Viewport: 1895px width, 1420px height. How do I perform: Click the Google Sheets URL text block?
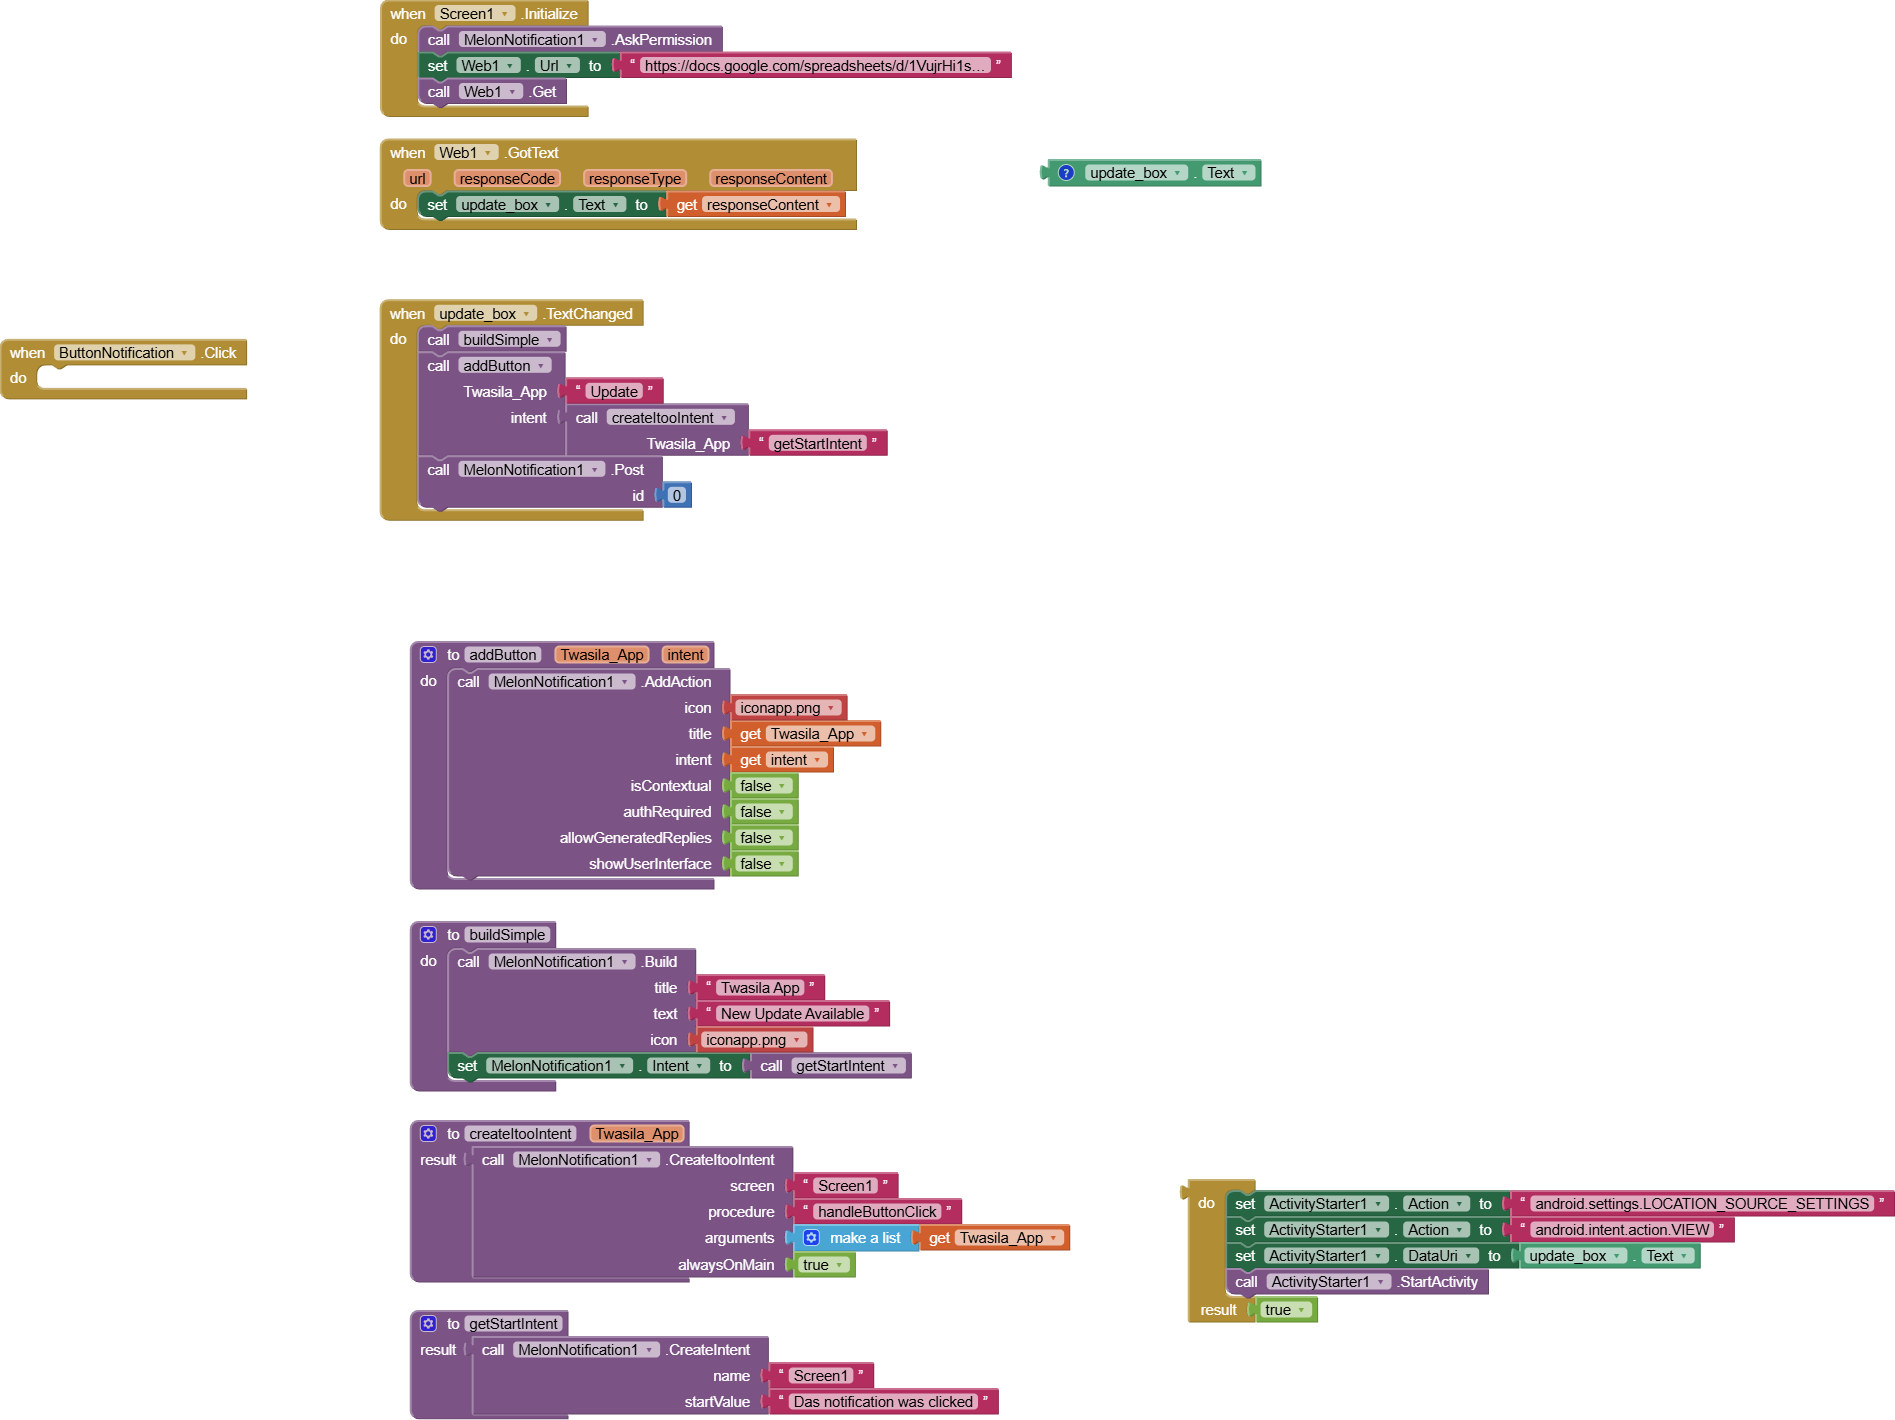coord(815,66)
